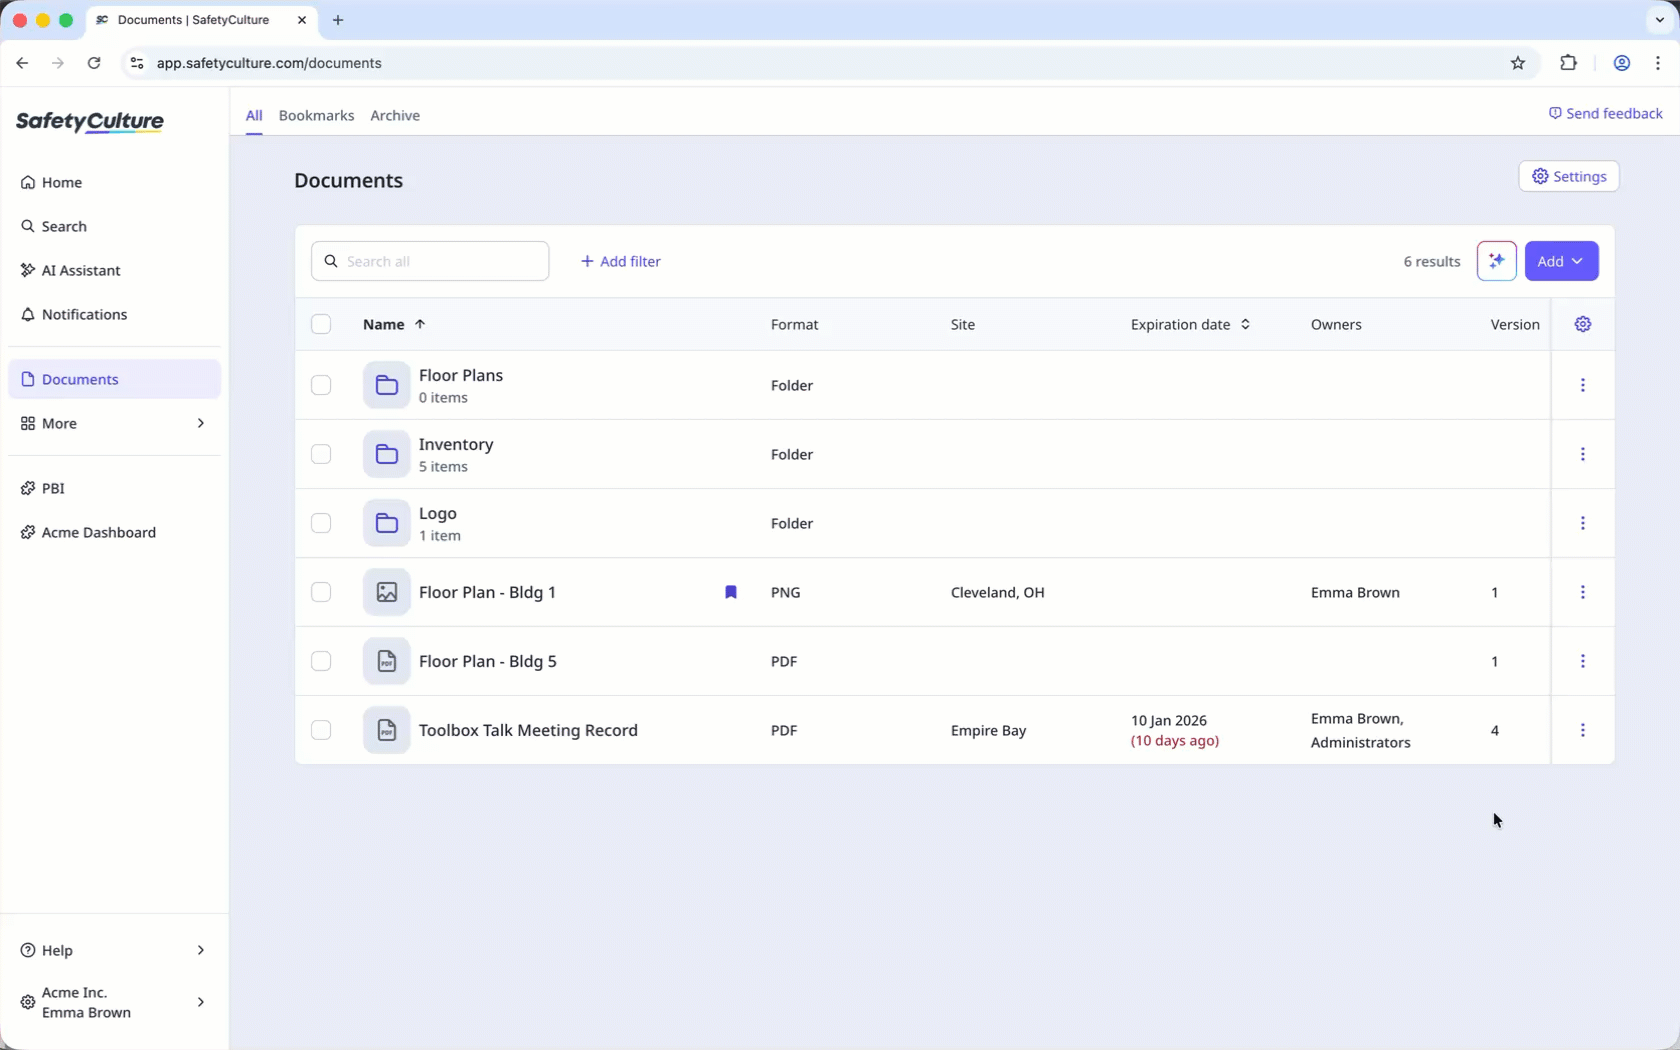Screen dimensions: 1680x1050
Task: Click the Inventory folder icon
Action: coord(386,454)
